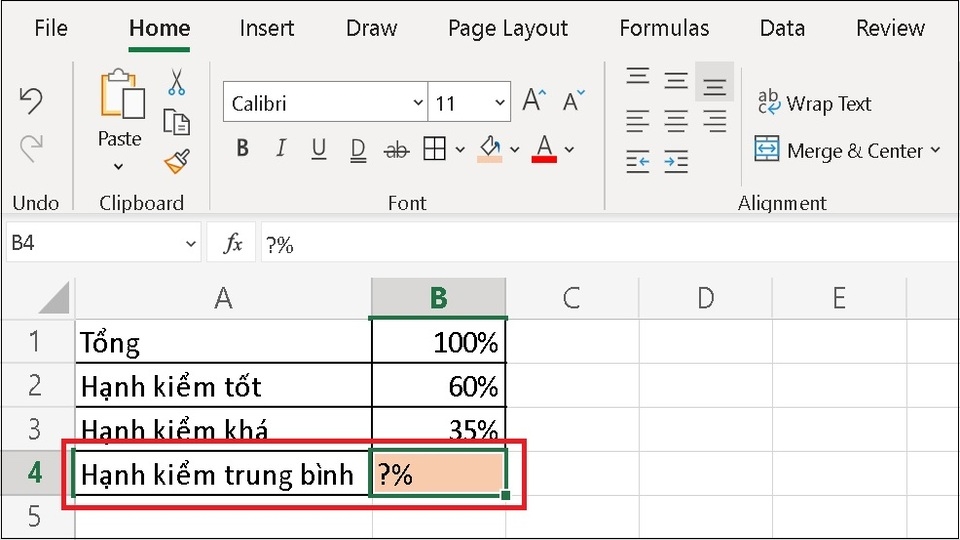Click the fx Insert Function icon
Viewport: 960px width, 540px height.
pos(232,243)
